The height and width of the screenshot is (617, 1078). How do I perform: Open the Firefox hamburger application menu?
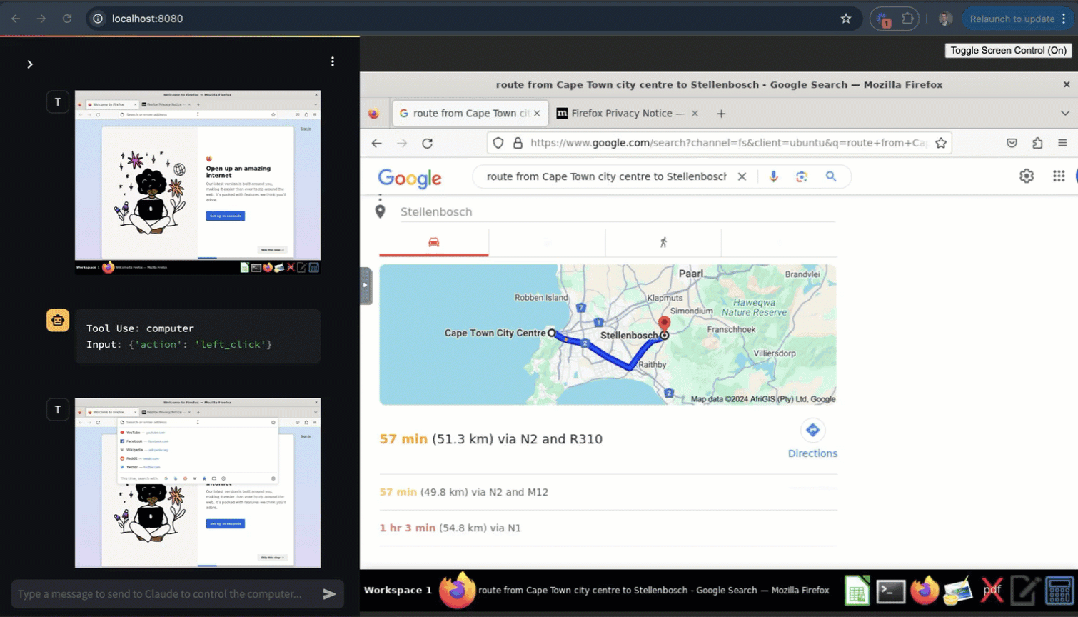tap(1064, 143)
